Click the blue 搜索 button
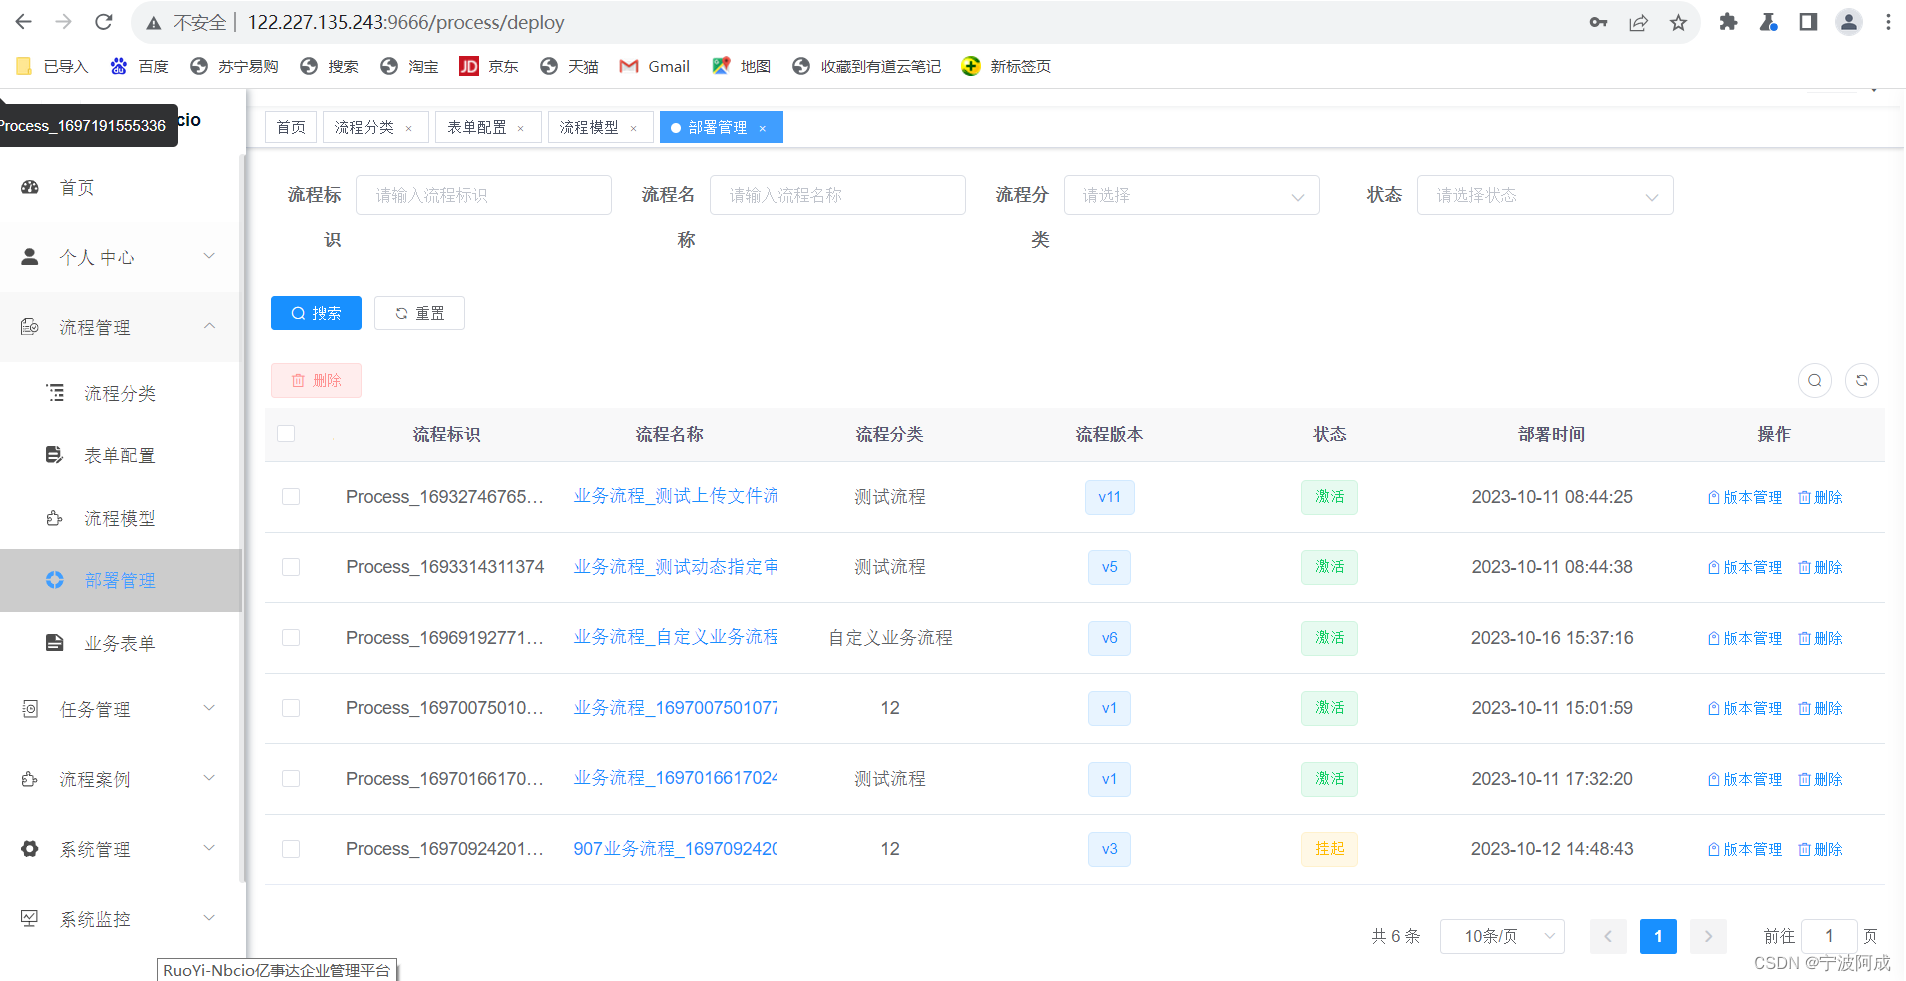The image size is (1906, 981). [x=316, y=313]
